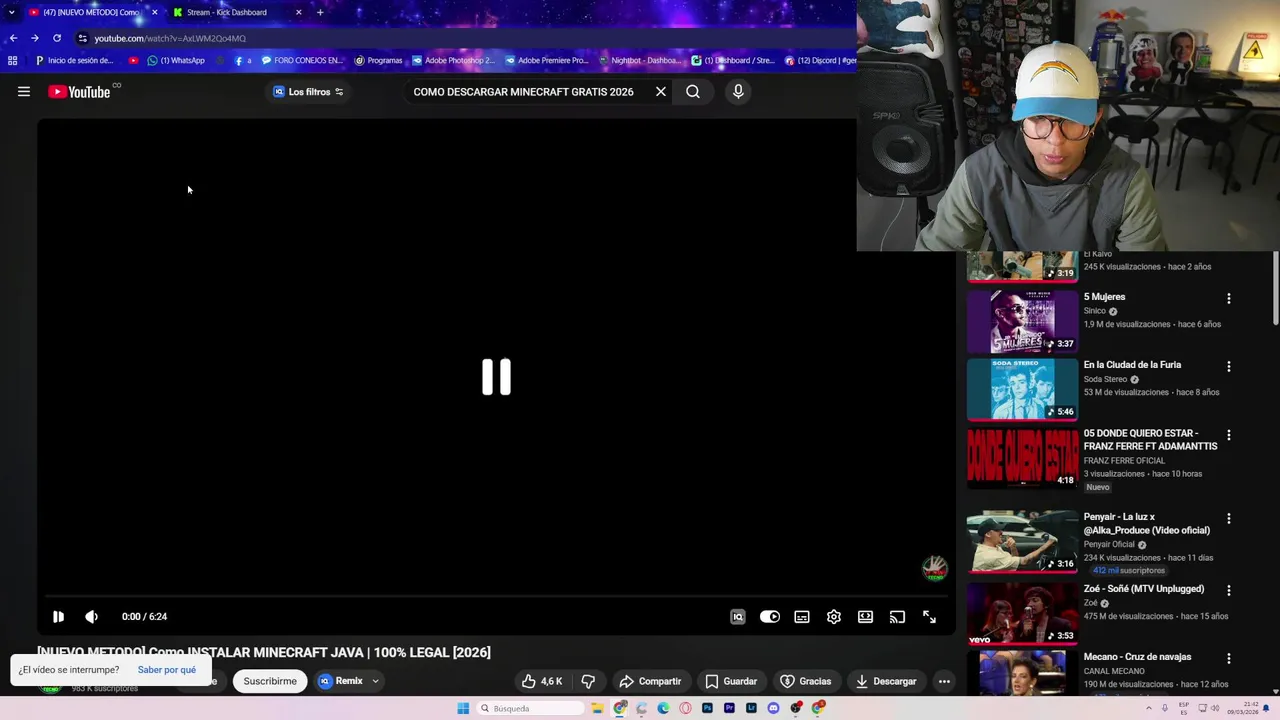The image size is (1280, 720).
Task: Pause video using the player control bar button
Action: point(58,617)
